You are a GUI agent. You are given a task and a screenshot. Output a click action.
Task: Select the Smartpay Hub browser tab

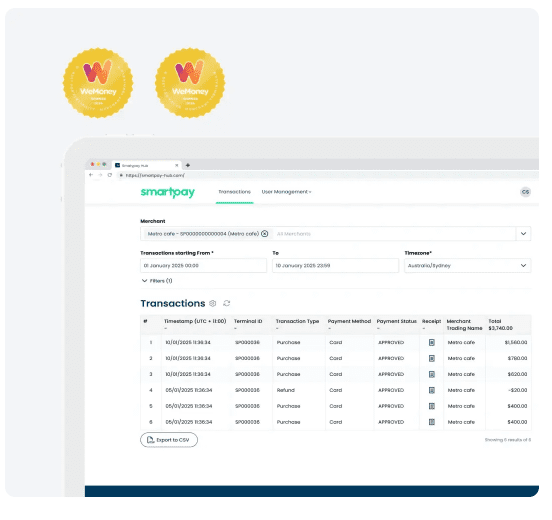(147, 165)
